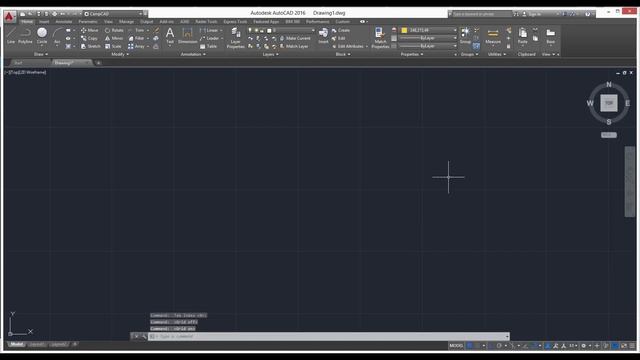Select the Polyline tool

coord(25,36)
